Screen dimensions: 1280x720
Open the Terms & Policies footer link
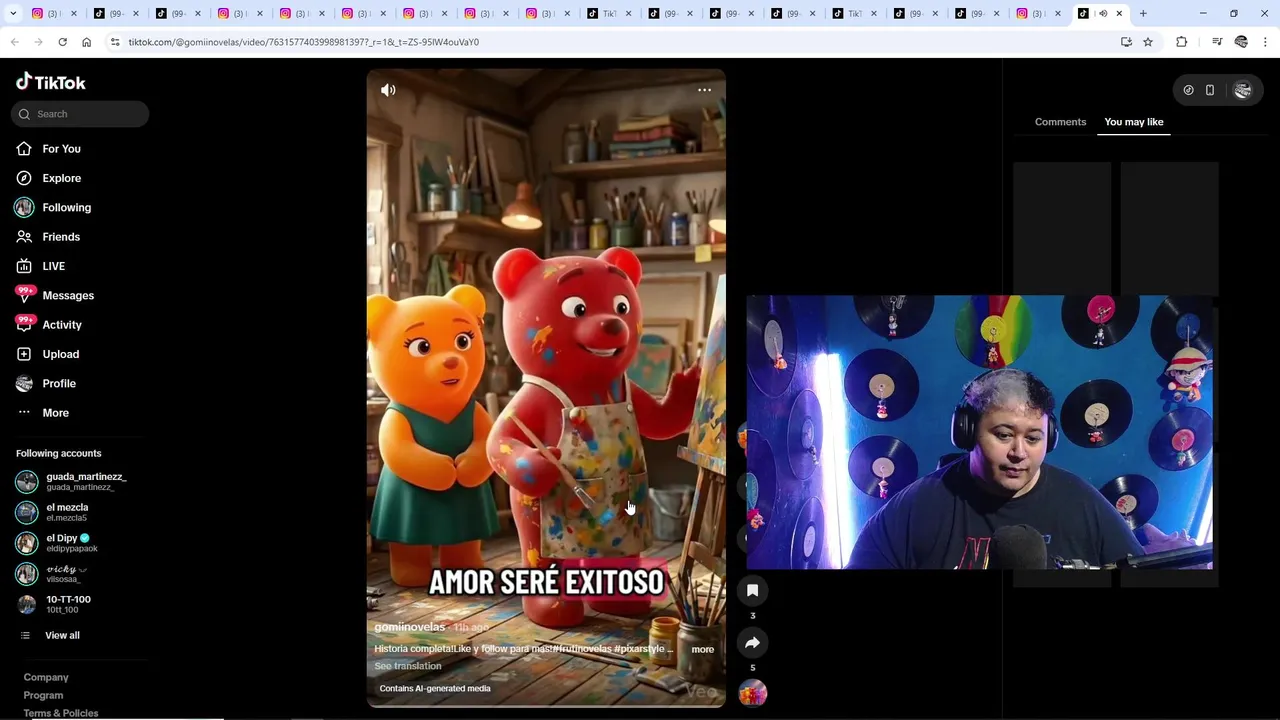[61, 713]
